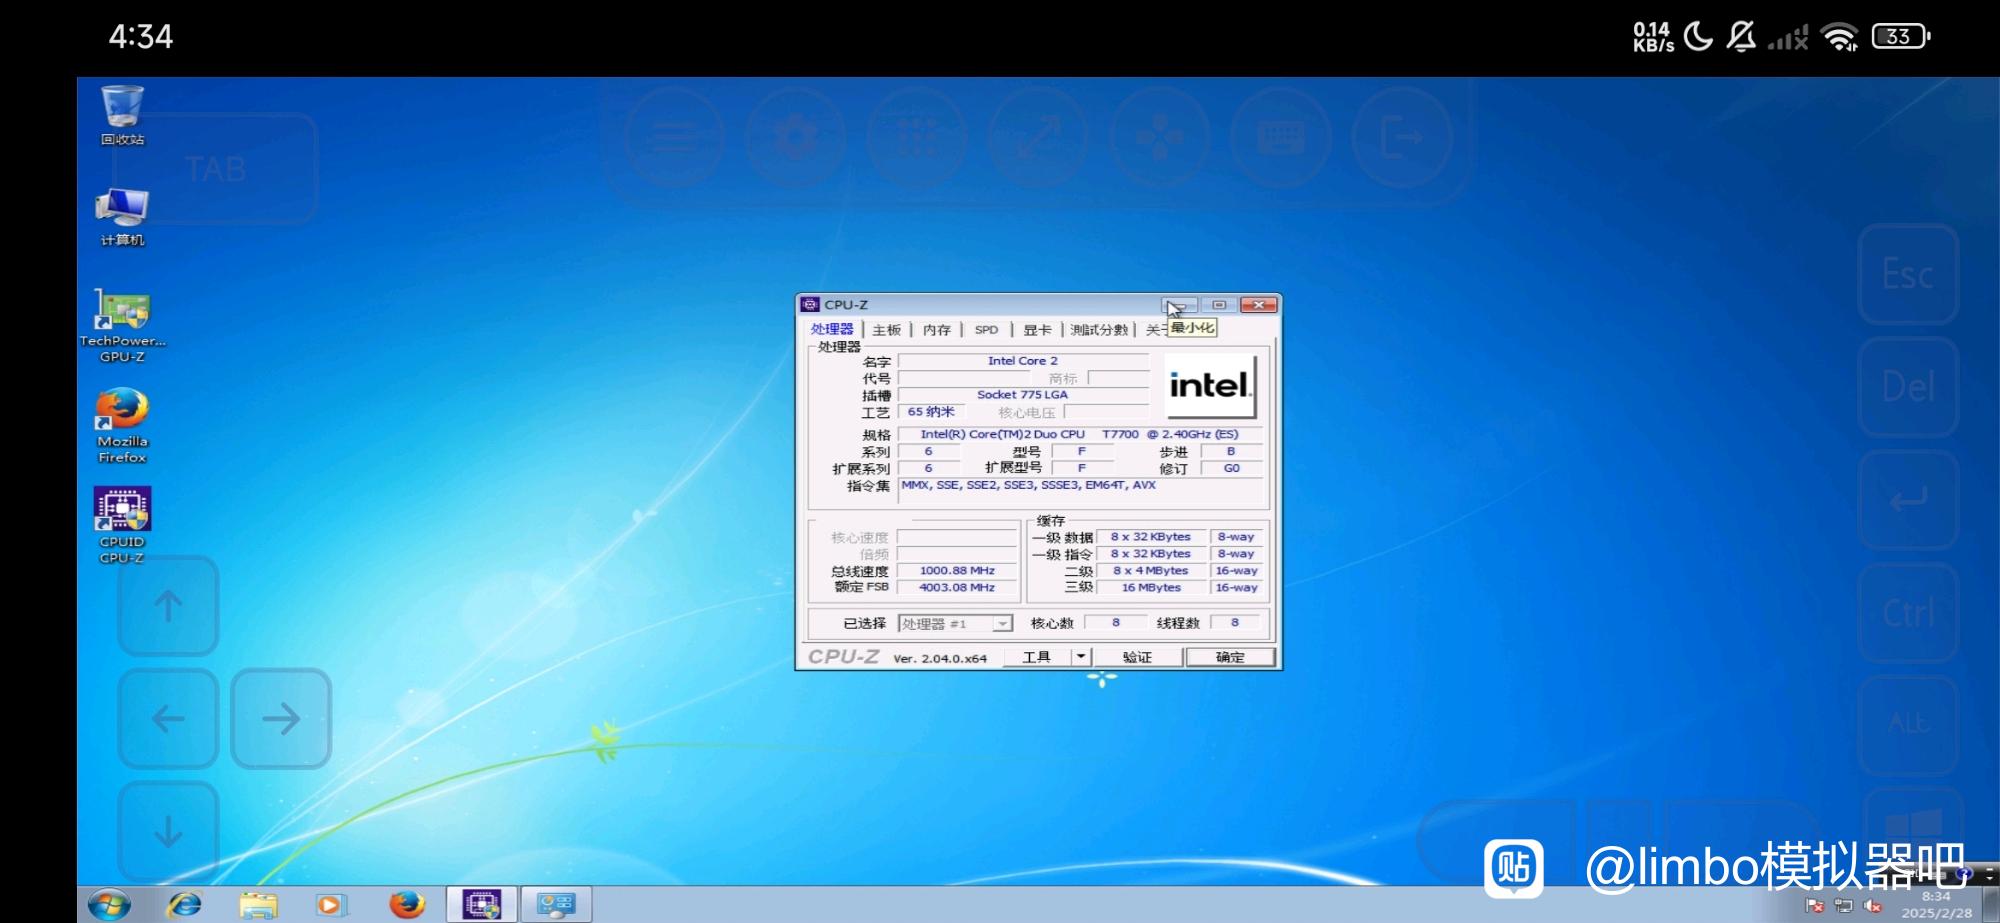Screen dimensions: 2000x923
Task: Open the Windows Start orb
Action: point(109,905)
